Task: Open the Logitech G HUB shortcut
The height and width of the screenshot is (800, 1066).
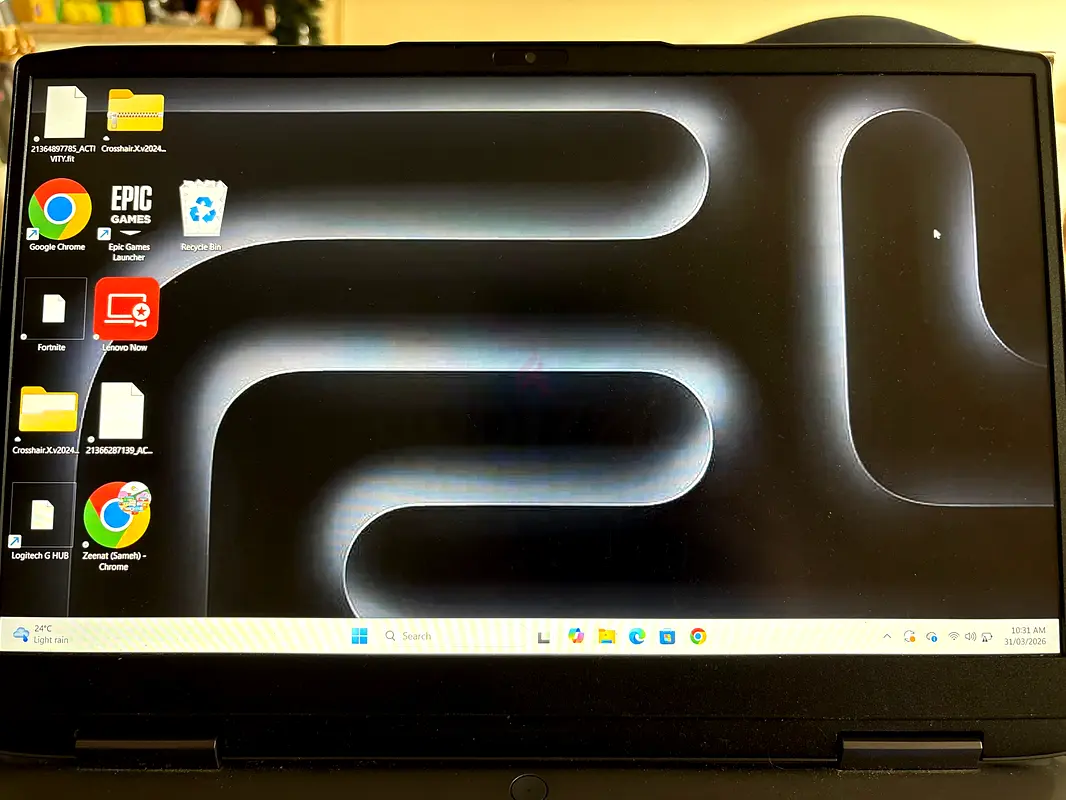Action: pyautogui.click(x=42, y=515)
